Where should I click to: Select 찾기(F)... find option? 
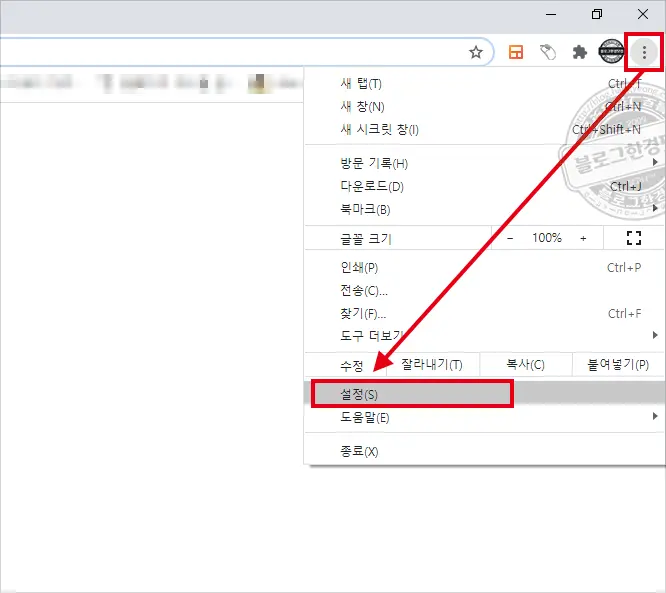coord(485,313)
